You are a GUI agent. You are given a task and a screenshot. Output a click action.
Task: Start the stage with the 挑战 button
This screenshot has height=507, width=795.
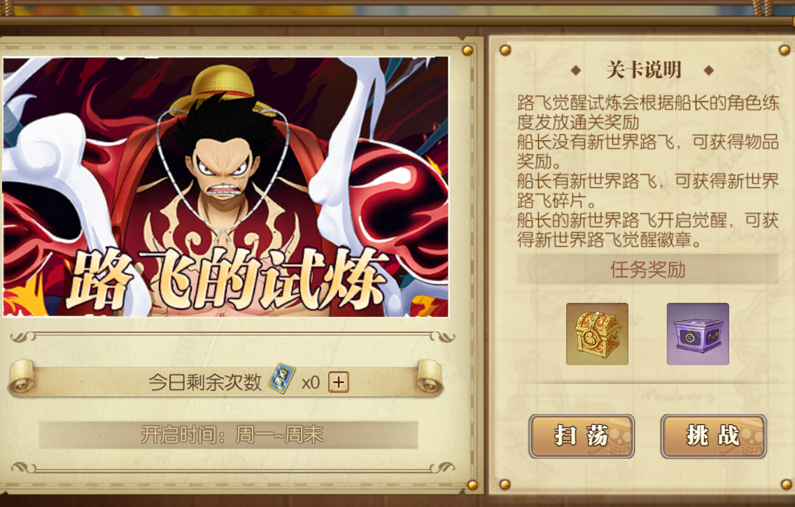(x=713, y=436)
